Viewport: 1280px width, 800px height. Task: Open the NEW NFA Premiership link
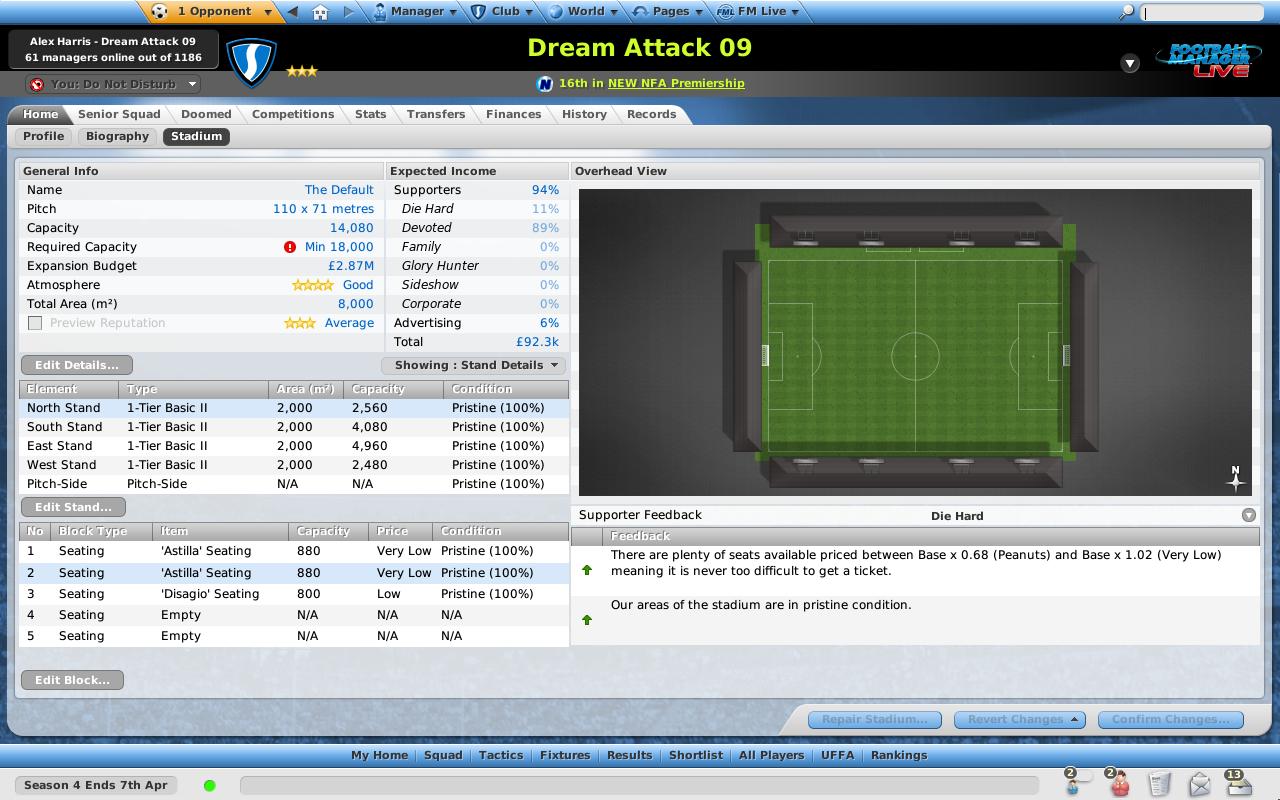click(x=676, y=83)
